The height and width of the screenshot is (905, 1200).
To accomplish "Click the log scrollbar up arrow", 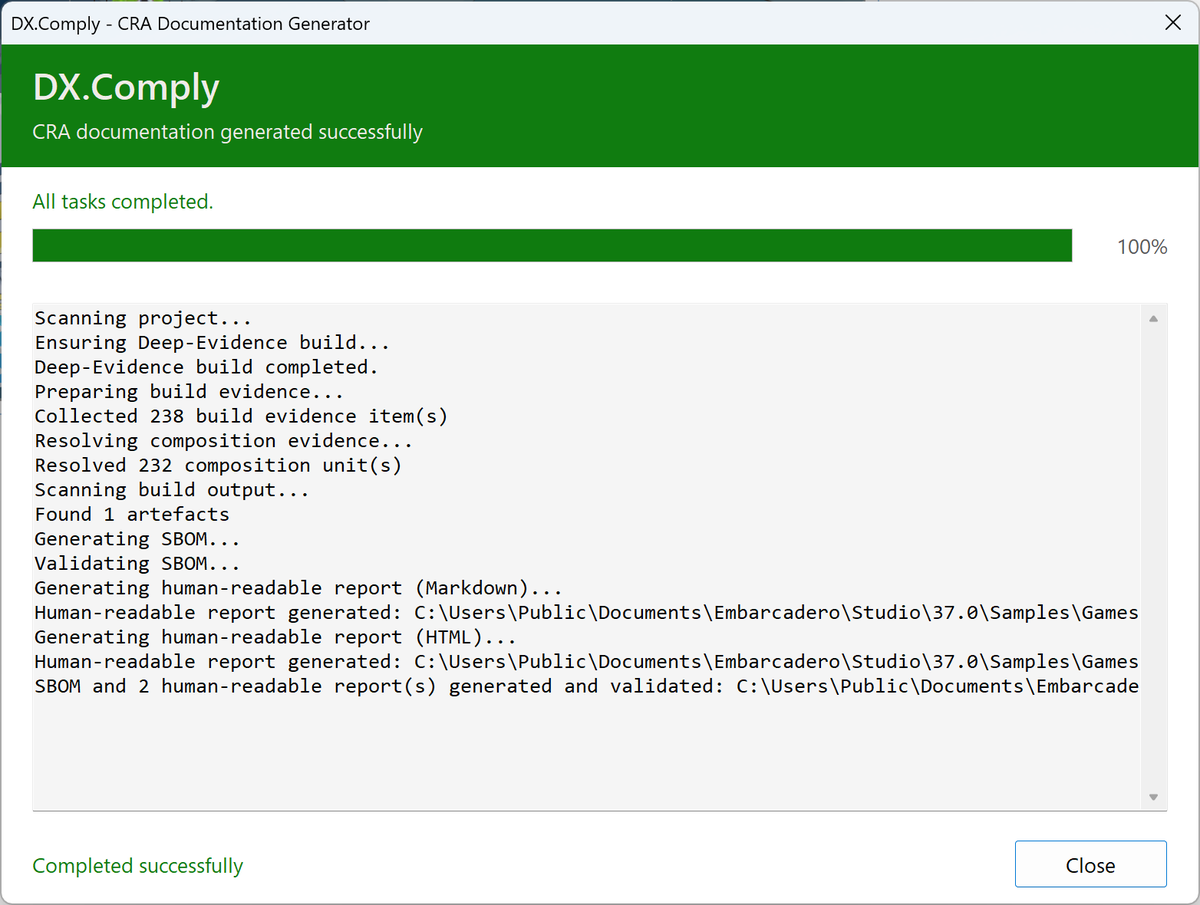I will tap(1153, 319).
